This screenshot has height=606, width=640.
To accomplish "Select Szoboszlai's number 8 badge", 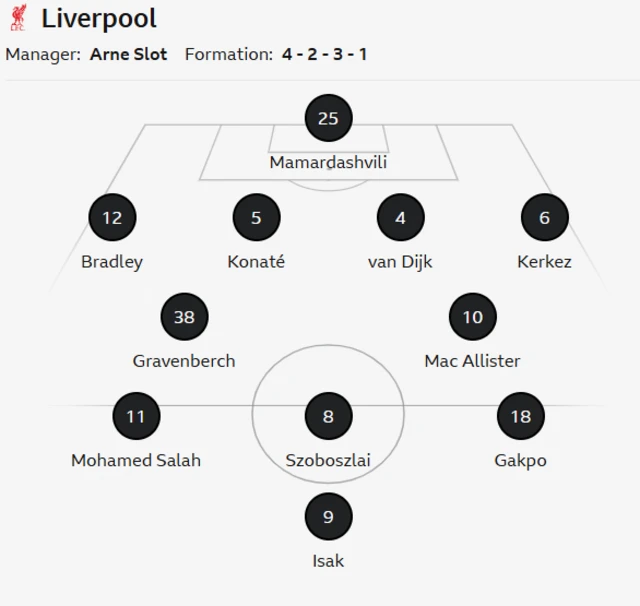I will (x=328, y=416).
